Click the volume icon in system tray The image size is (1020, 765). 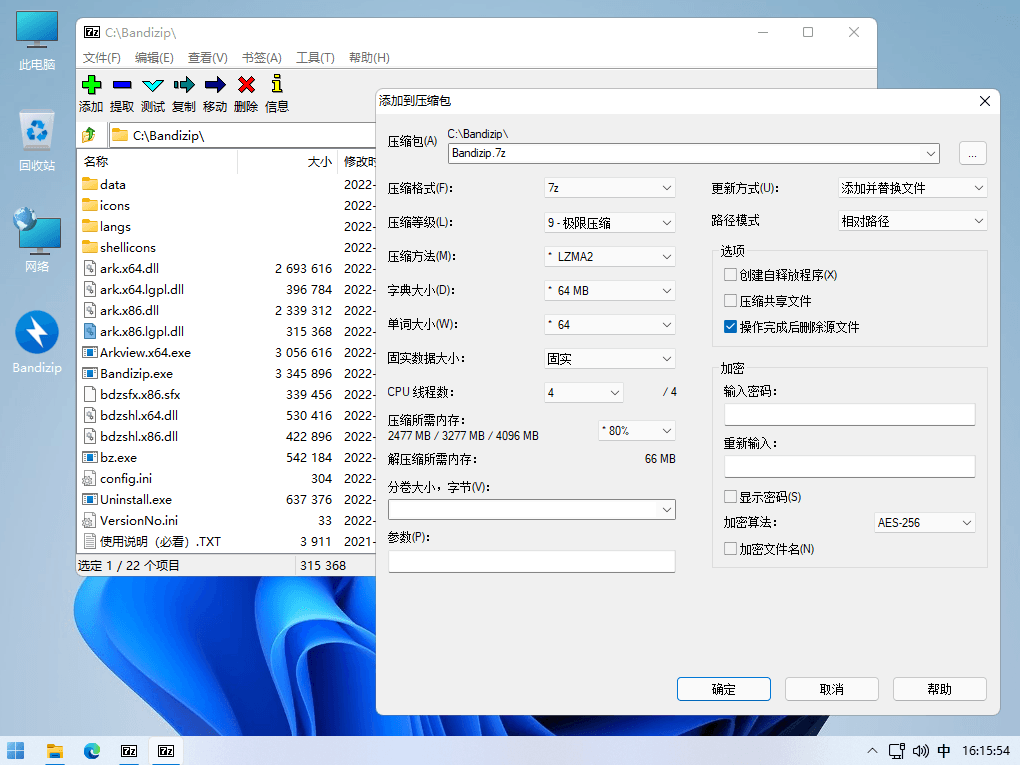[920, 751]
